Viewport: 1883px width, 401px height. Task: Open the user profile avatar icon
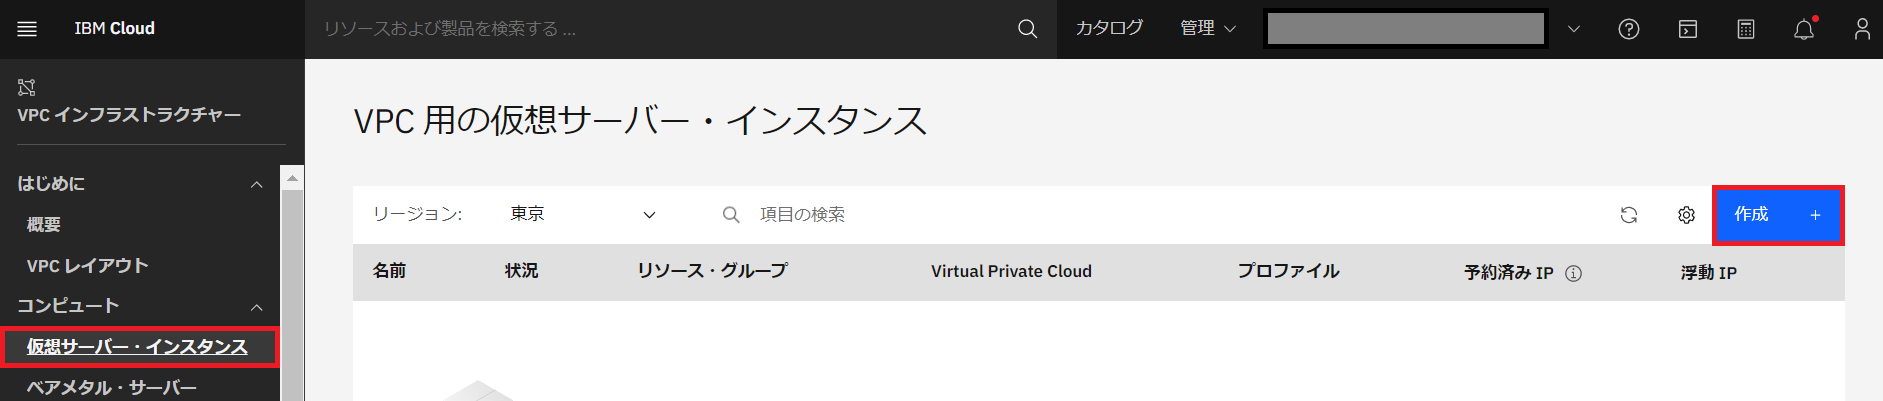(1862, 29)
